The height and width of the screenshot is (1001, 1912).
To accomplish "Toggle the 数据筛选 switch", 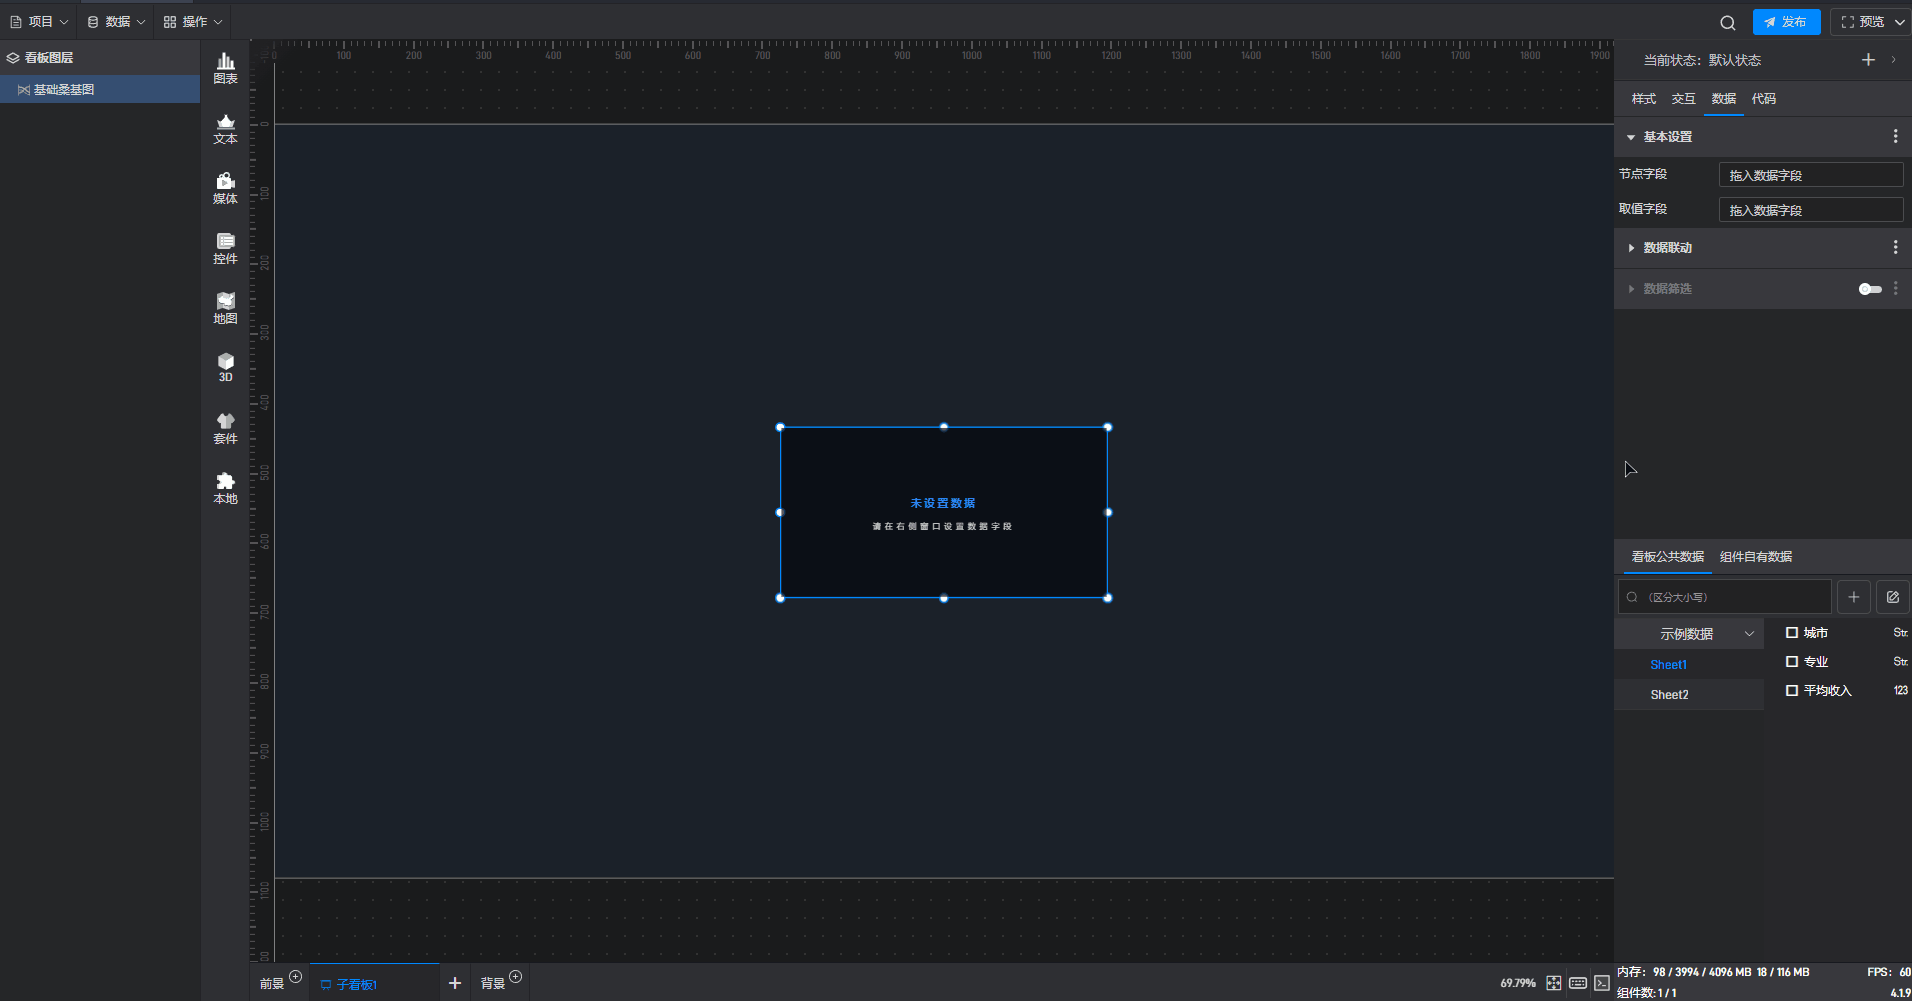I will [1869, 289].
